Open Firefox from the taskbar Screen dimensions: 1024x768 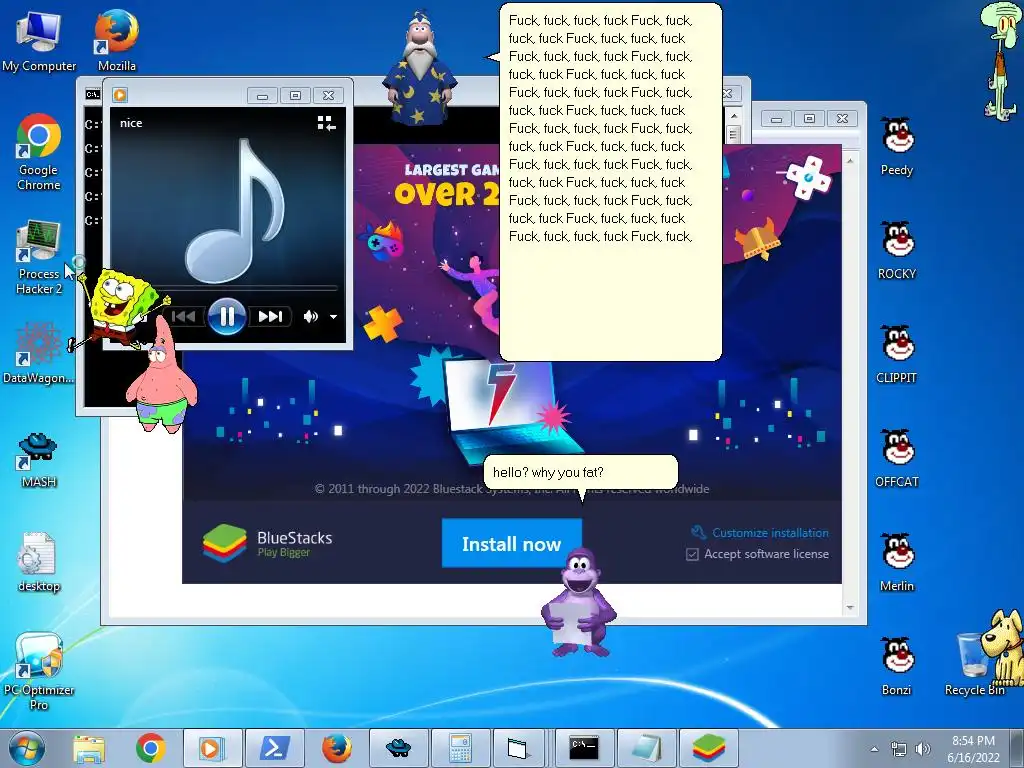[337, 748]
